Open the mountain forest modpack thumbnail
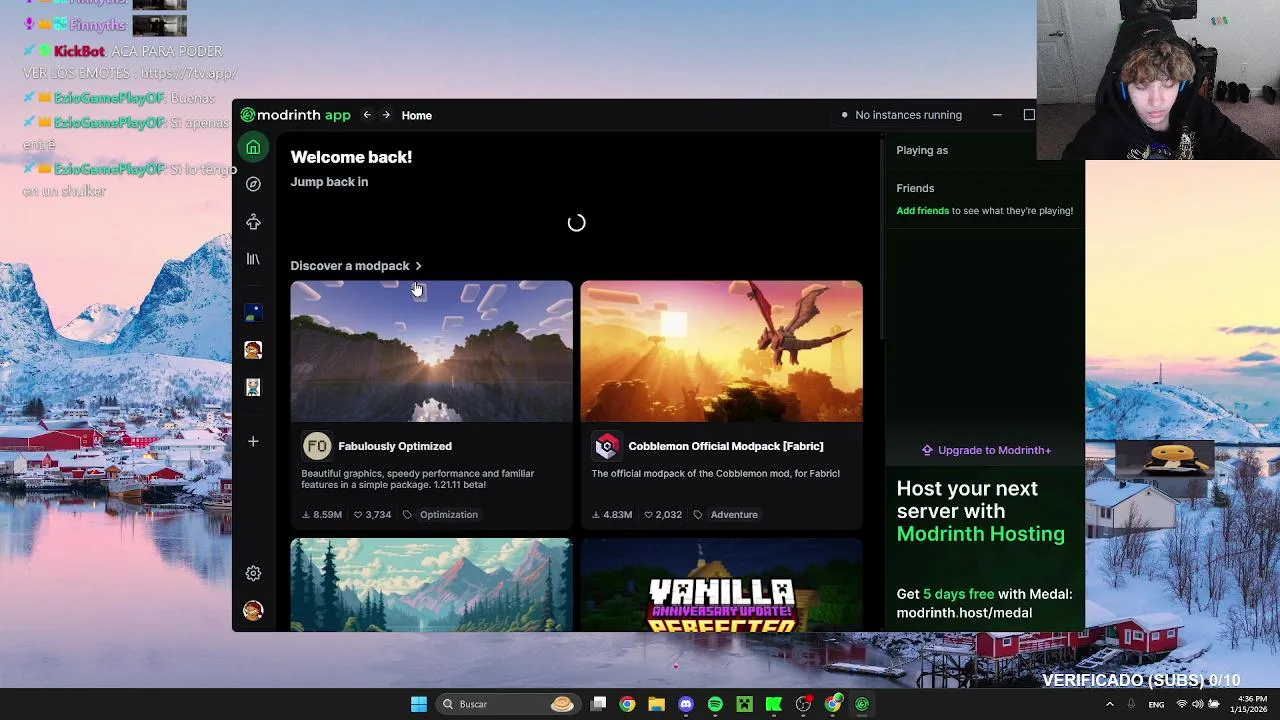 (432, 585)
